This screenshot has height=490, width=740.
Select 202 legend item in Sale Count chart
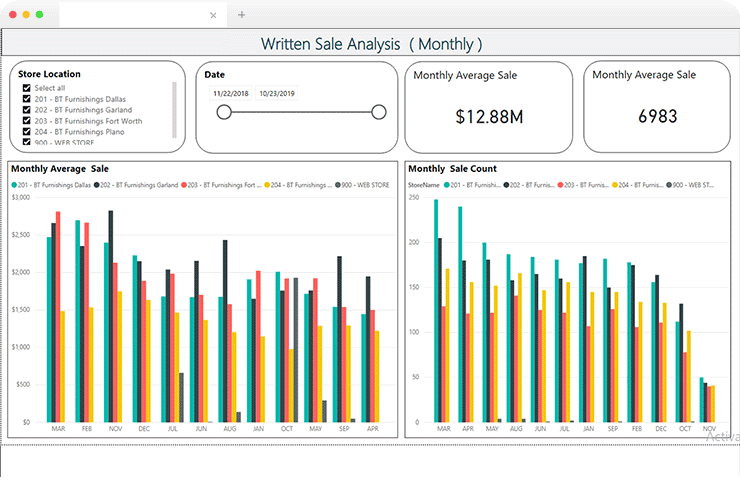[529, 185]
